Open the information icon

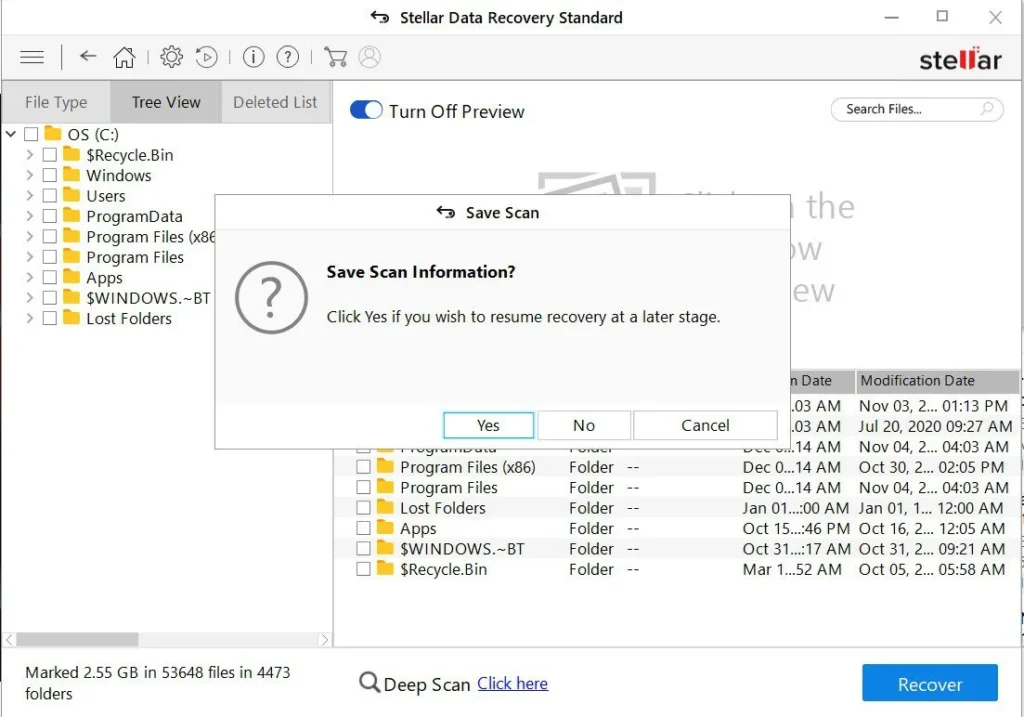point(253,57)
